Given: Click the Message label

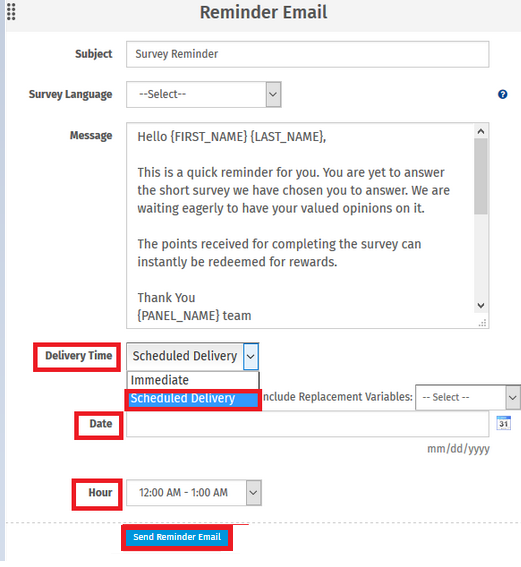Looking at the screenshot, I should (x=91, y=136).
